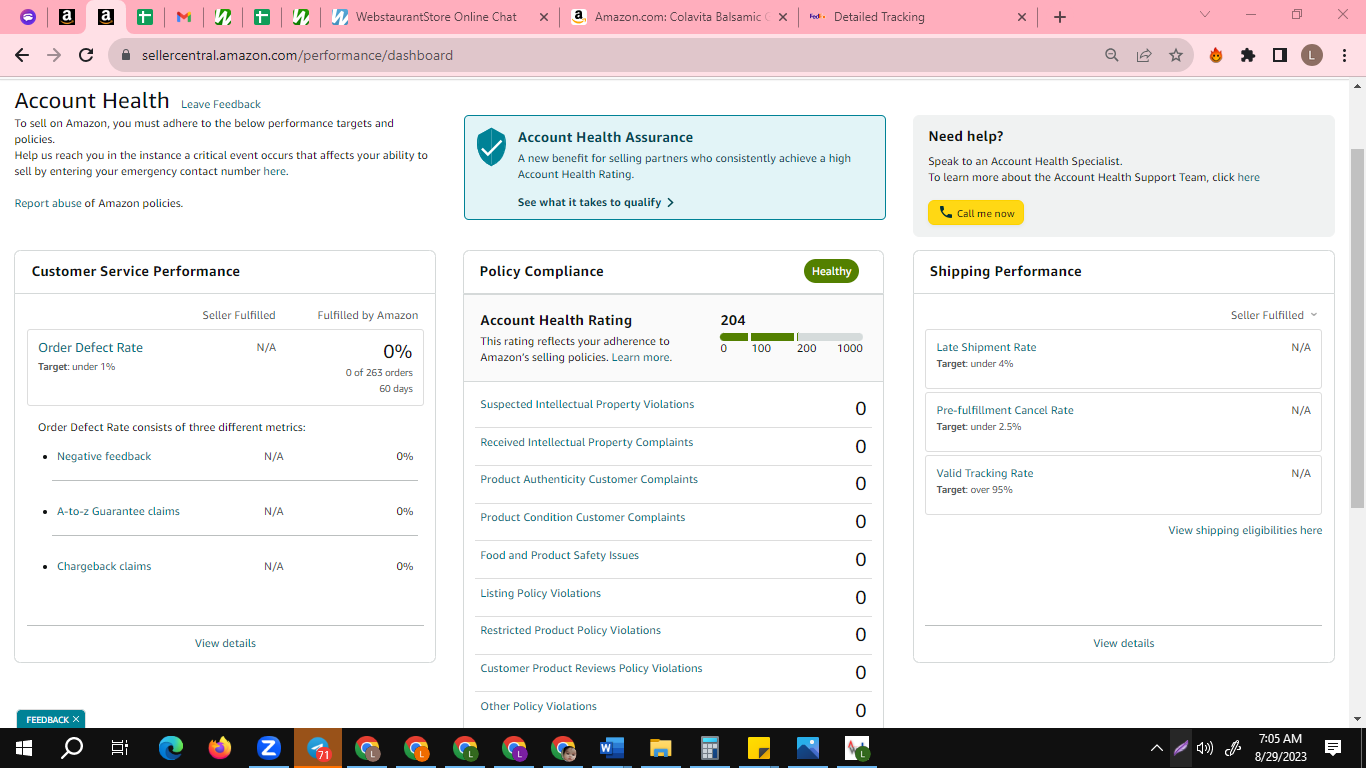Viewport: 1366px width, 768px height.
Task: Launch Microsoft Edge from the taskbar
Action: [171, 748]
